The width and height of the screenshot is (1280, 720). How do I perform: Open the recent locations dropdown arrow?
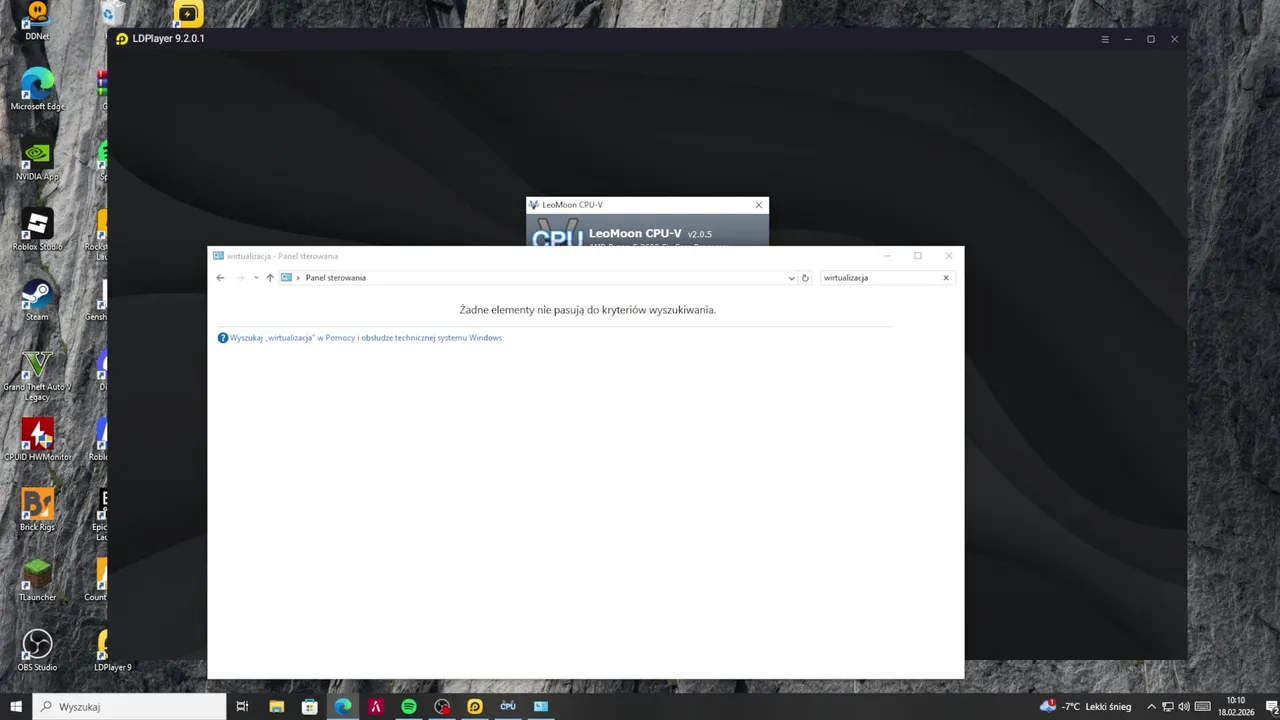(x=256, y=278)
